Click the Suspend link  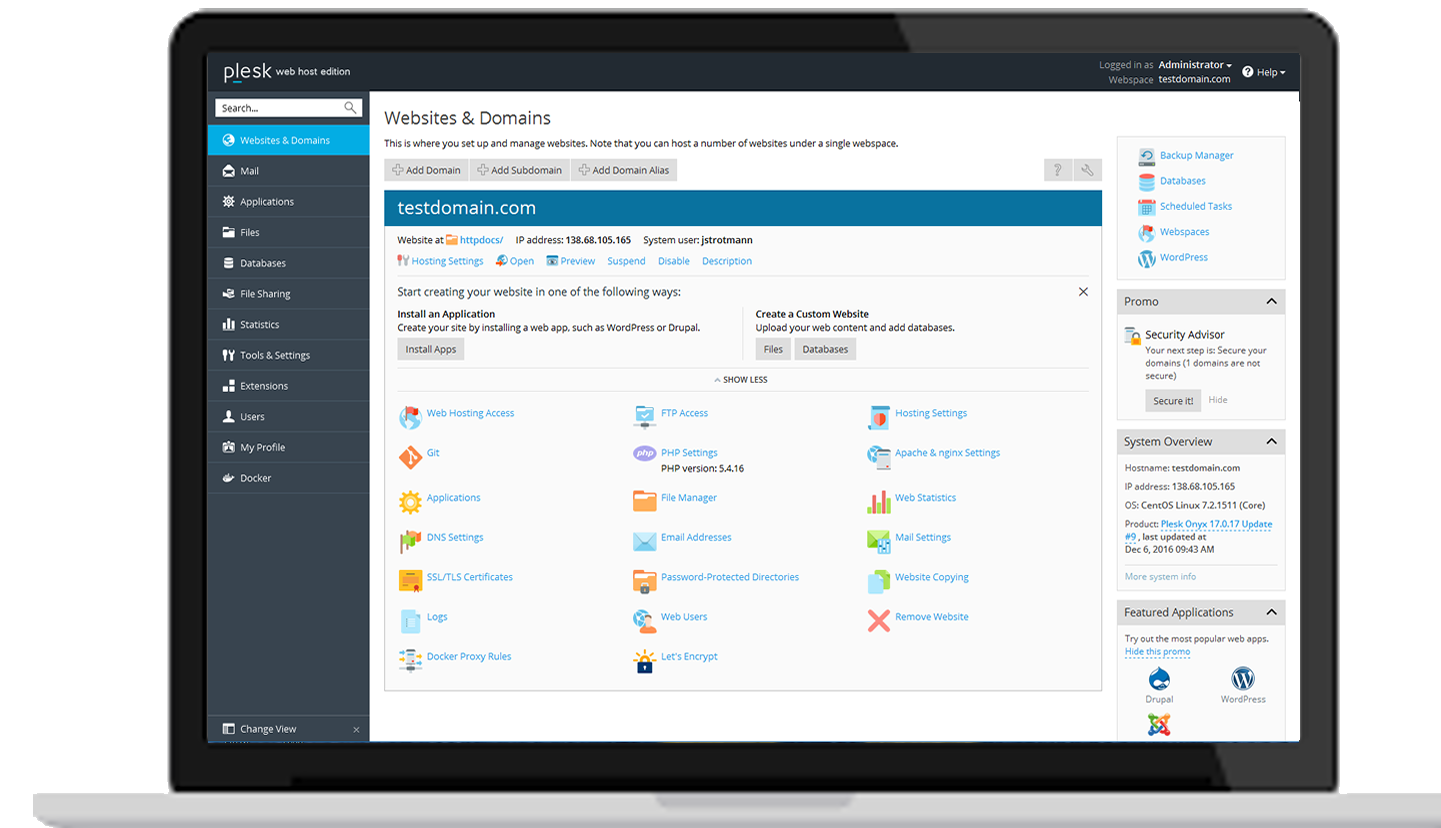click(x=626, y=261)
